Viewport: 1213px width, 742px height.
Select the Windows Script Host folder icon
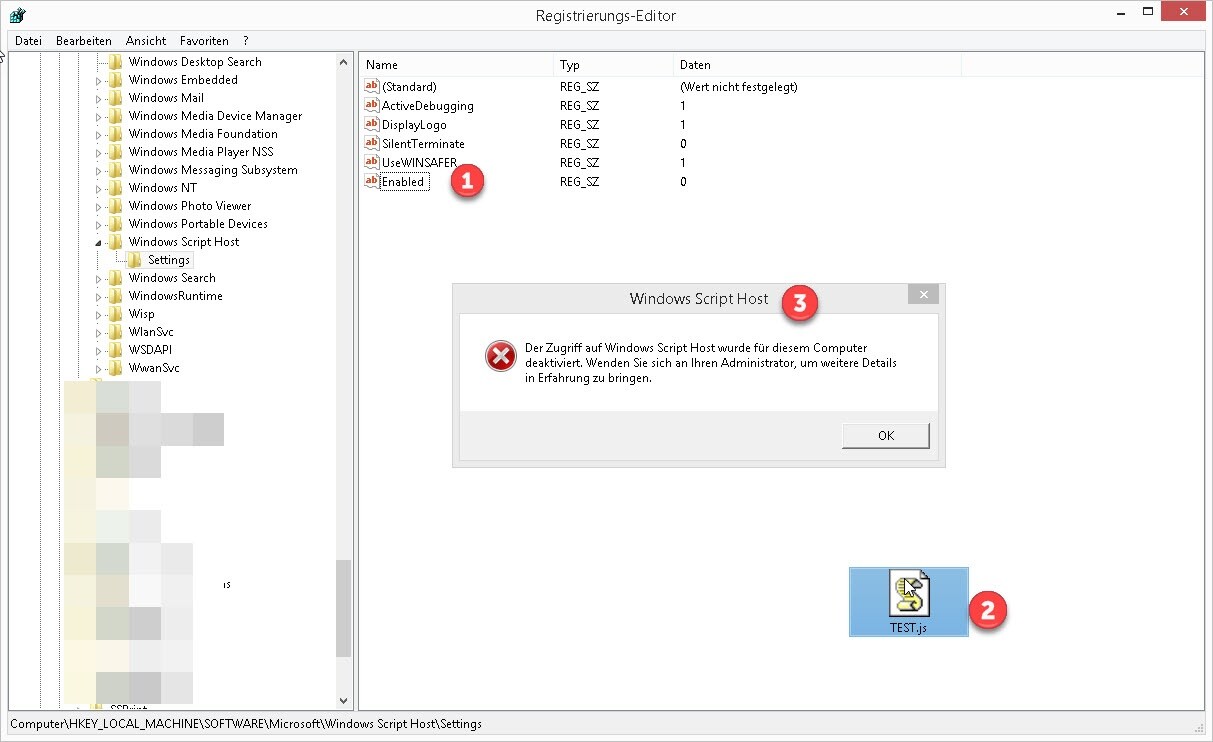coord(116,241)
